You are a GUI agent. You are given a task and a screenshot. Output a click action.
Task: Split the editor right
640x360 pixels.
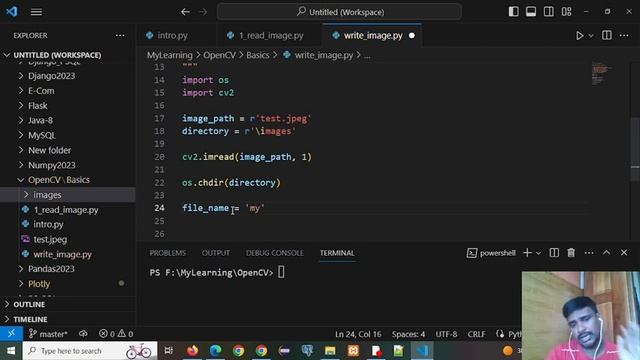pos(607,36)
